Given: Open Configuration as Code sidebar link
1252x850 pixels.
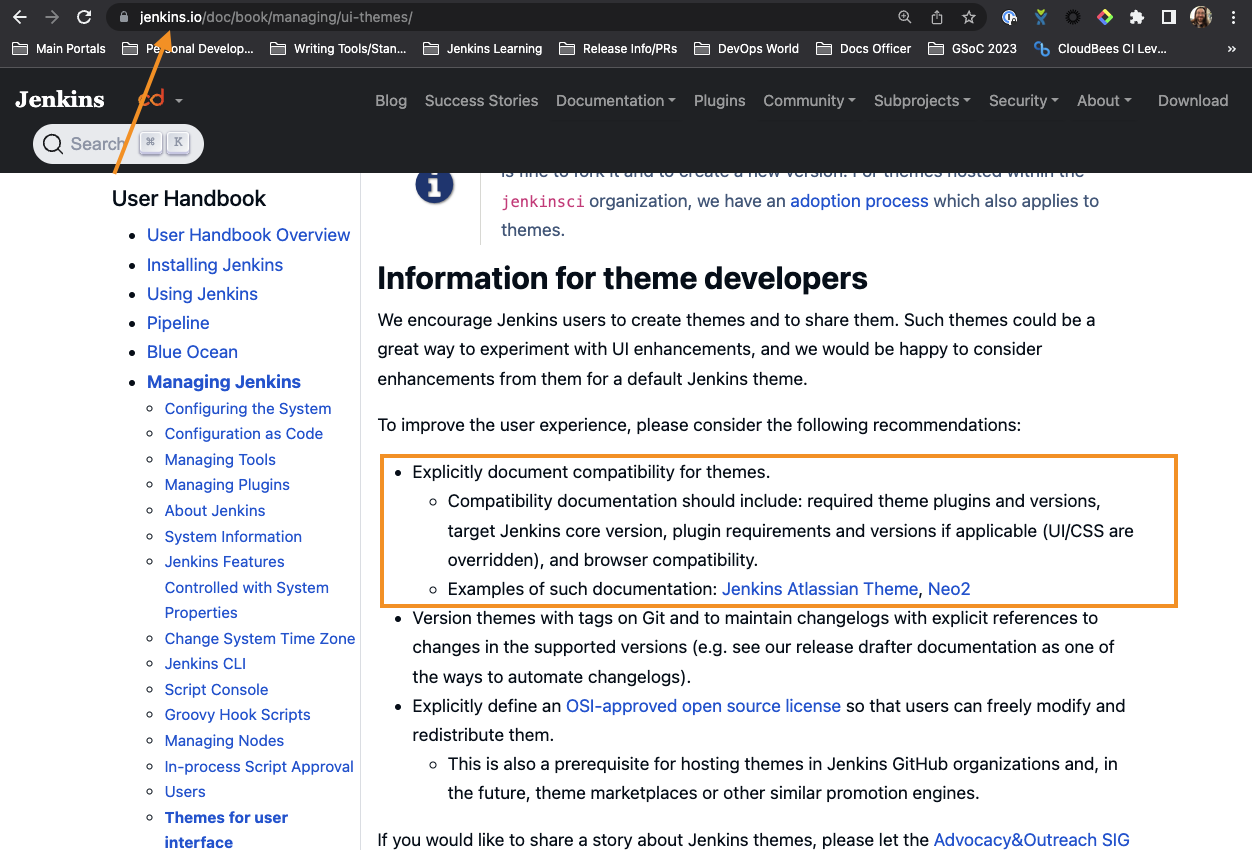Looking at the screenshot, I should (x=244, y=434).
